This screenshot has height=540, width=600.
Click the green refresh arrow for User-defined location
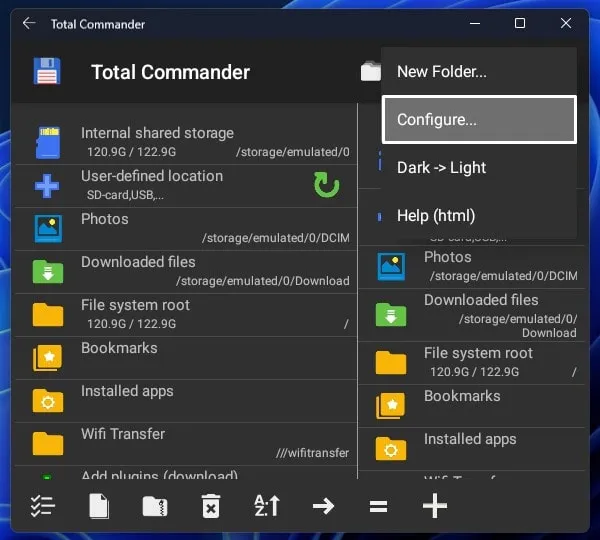[326, 185]
